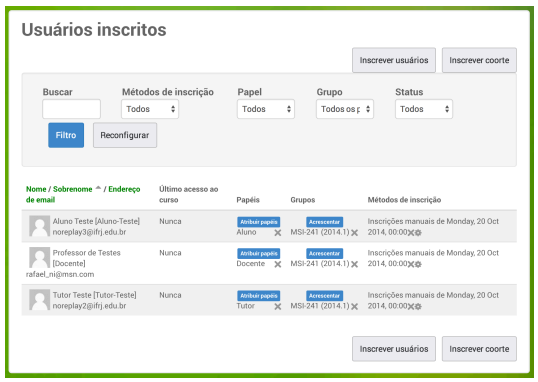
Task: Edit enrolment settings gear for Professor de Testes
Action: pos(418,264)
